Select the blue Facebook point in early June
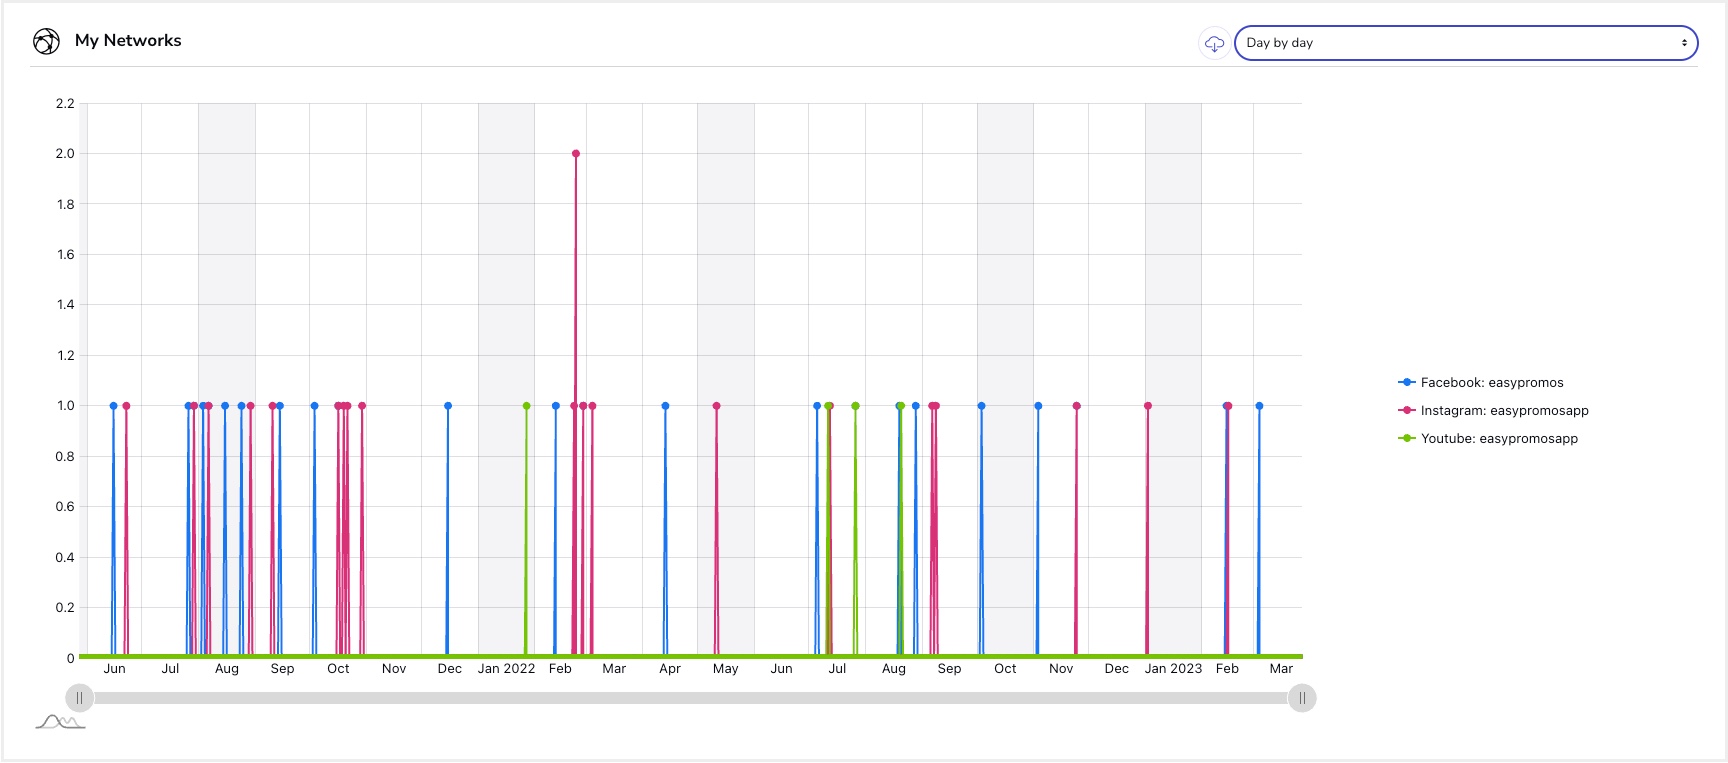Screen dimensions: 1728x763 (114, 406)
